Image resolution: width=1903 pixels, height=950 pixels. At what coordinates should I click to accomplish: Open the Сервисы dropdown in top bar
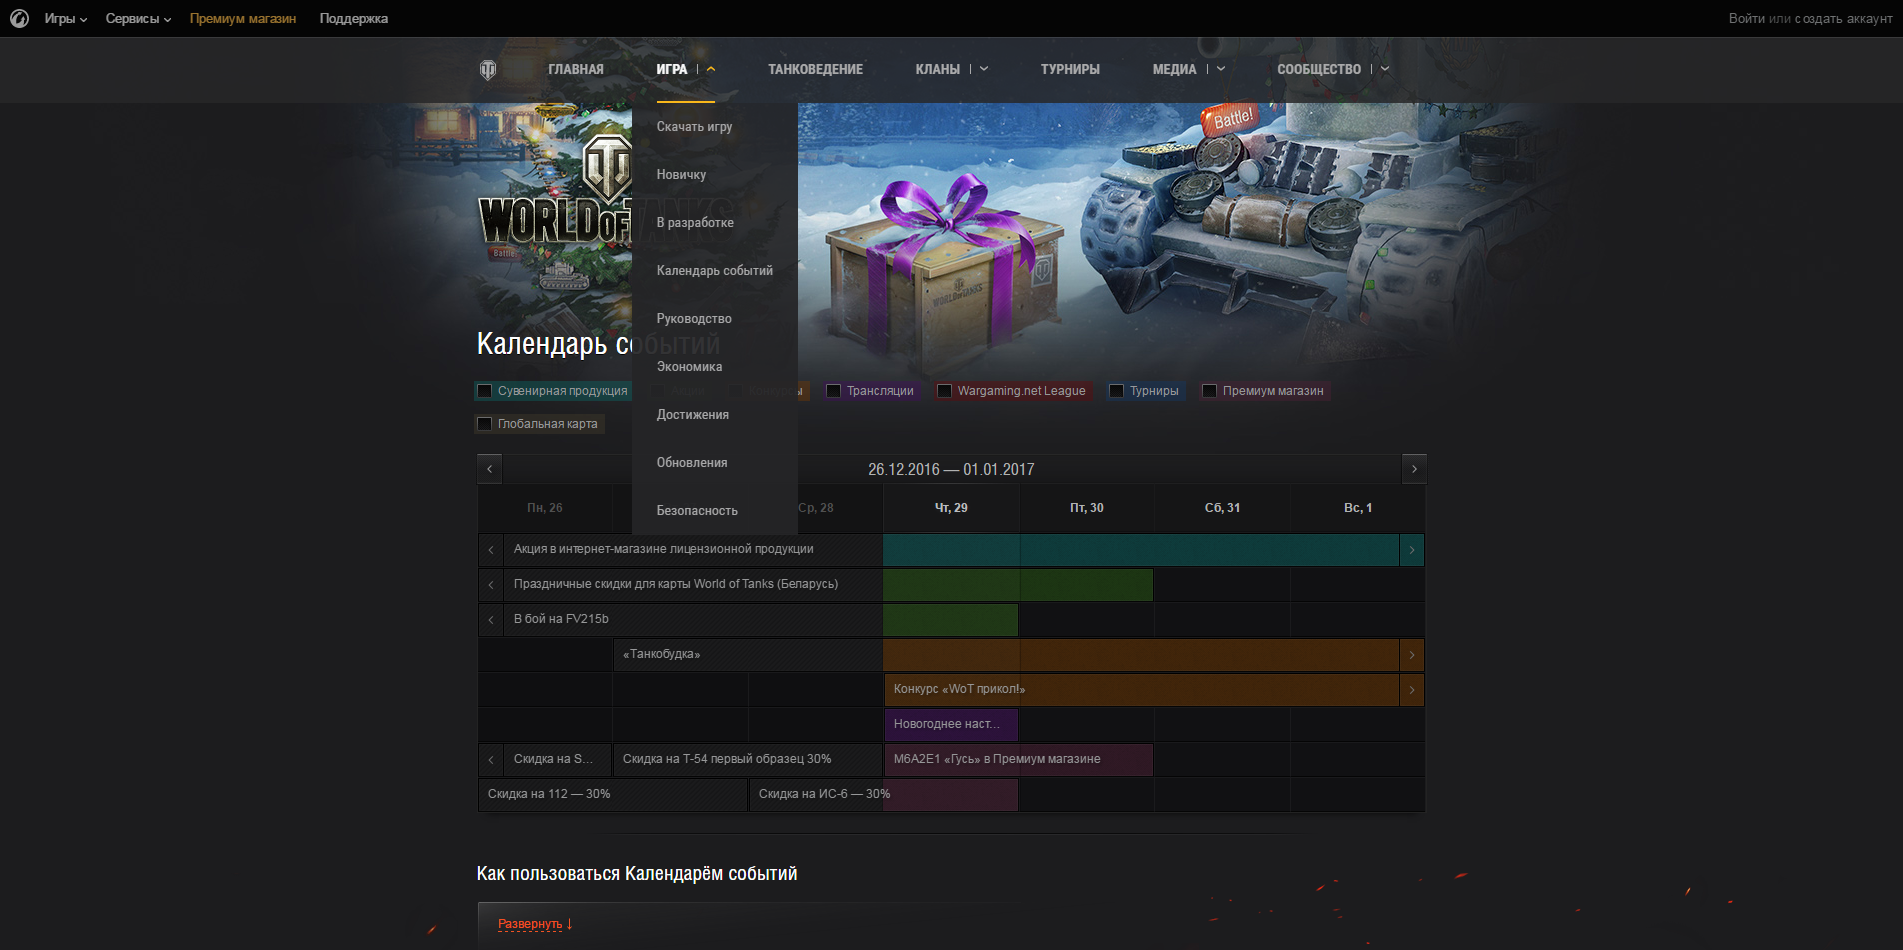(138, 18)
